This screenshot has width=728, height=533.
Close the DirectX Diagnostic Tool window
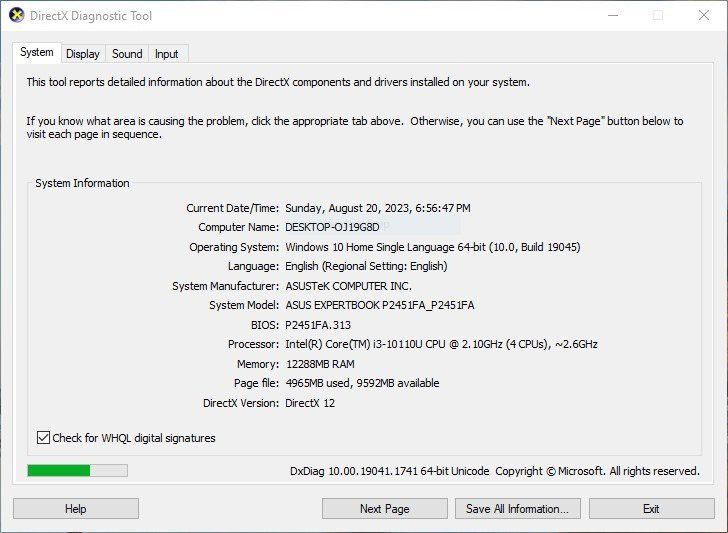(704, 15)
